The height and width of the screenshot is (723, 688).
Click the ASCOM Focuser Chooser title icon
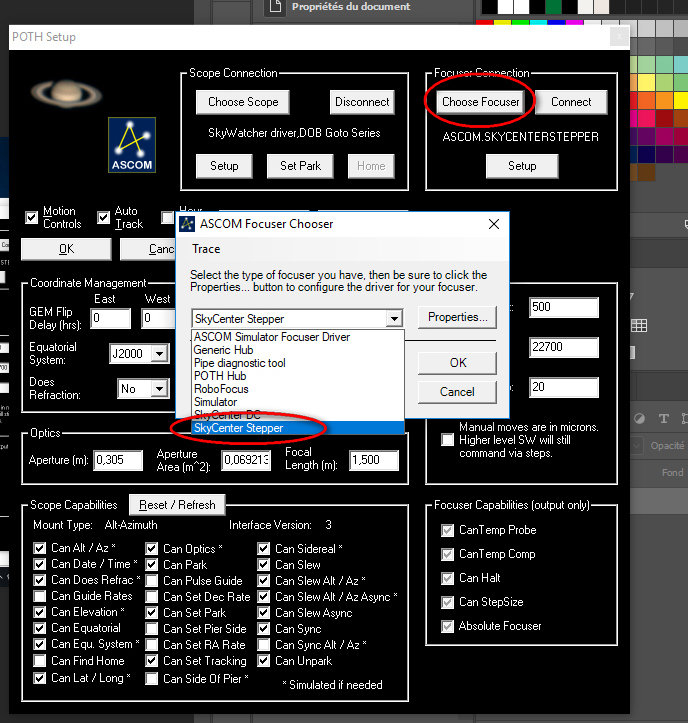(x=187, y=224)
